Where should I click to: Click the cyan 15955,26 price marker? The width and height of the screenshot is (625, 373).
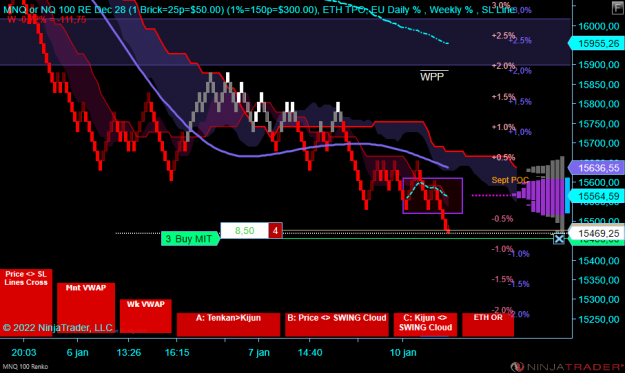point(596,43)
